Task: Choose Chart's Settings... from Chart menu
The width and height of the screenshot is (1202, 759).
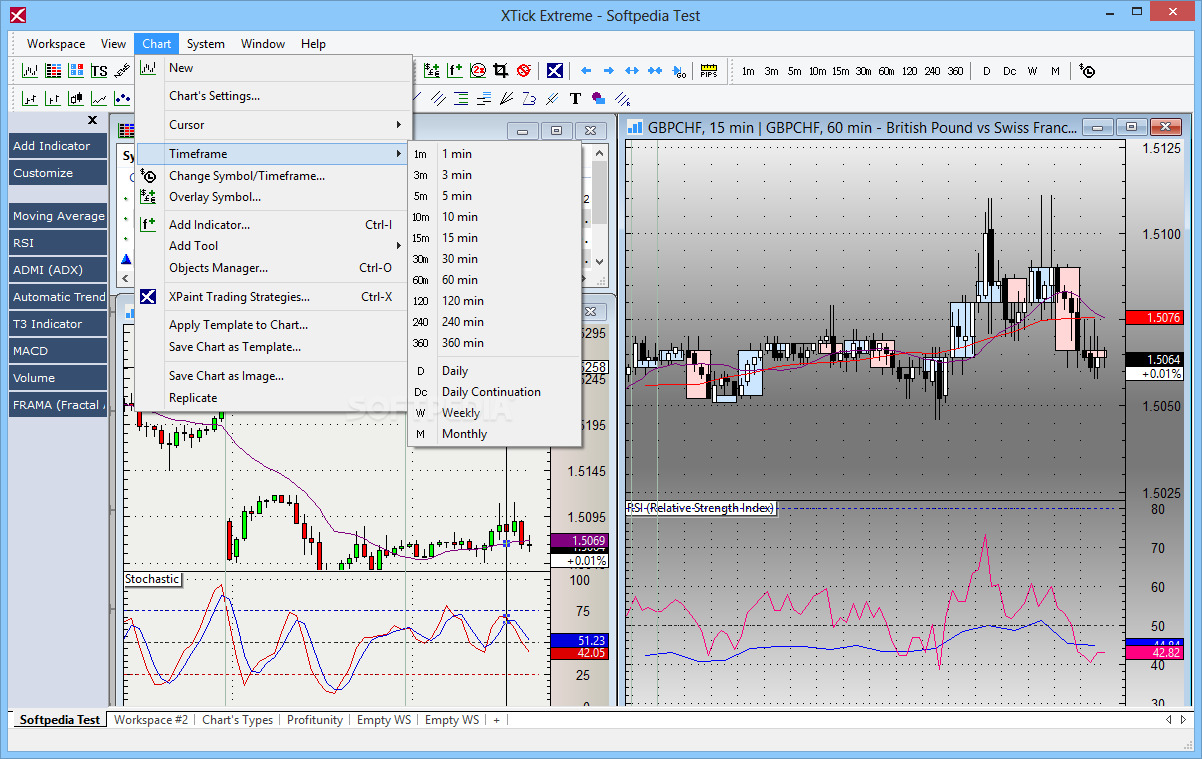Action: pyautogui.click(x=274, y=96)
